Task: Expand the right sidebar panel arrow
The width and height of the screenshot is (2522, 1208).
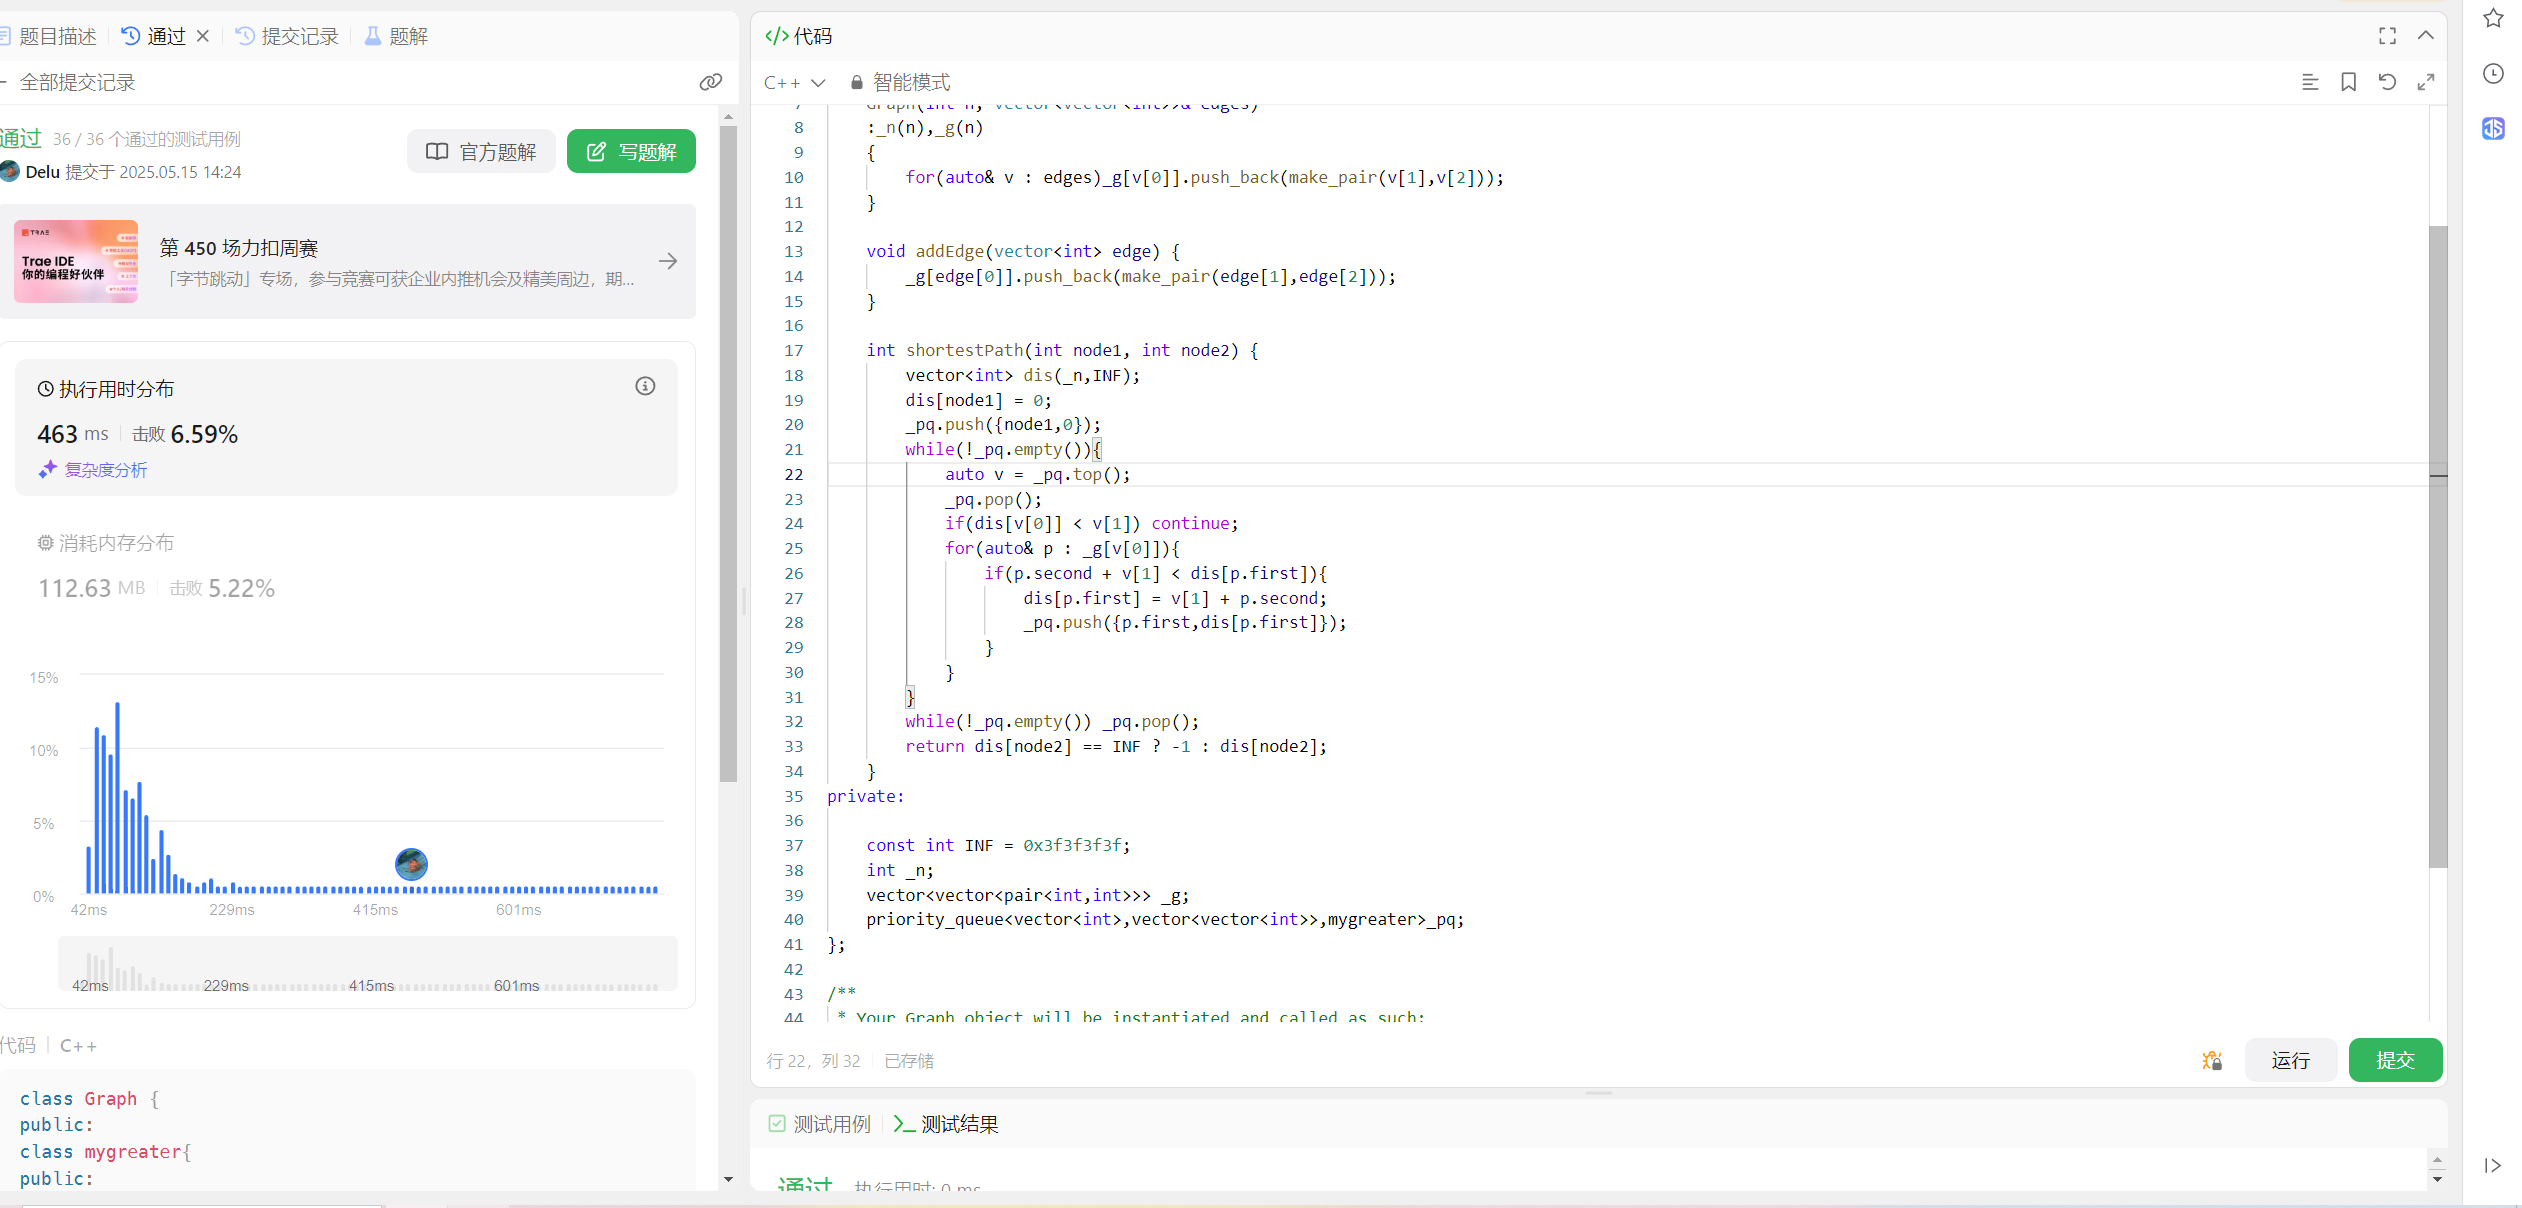Action: pyautogui.click(x=2492, y=1165)
